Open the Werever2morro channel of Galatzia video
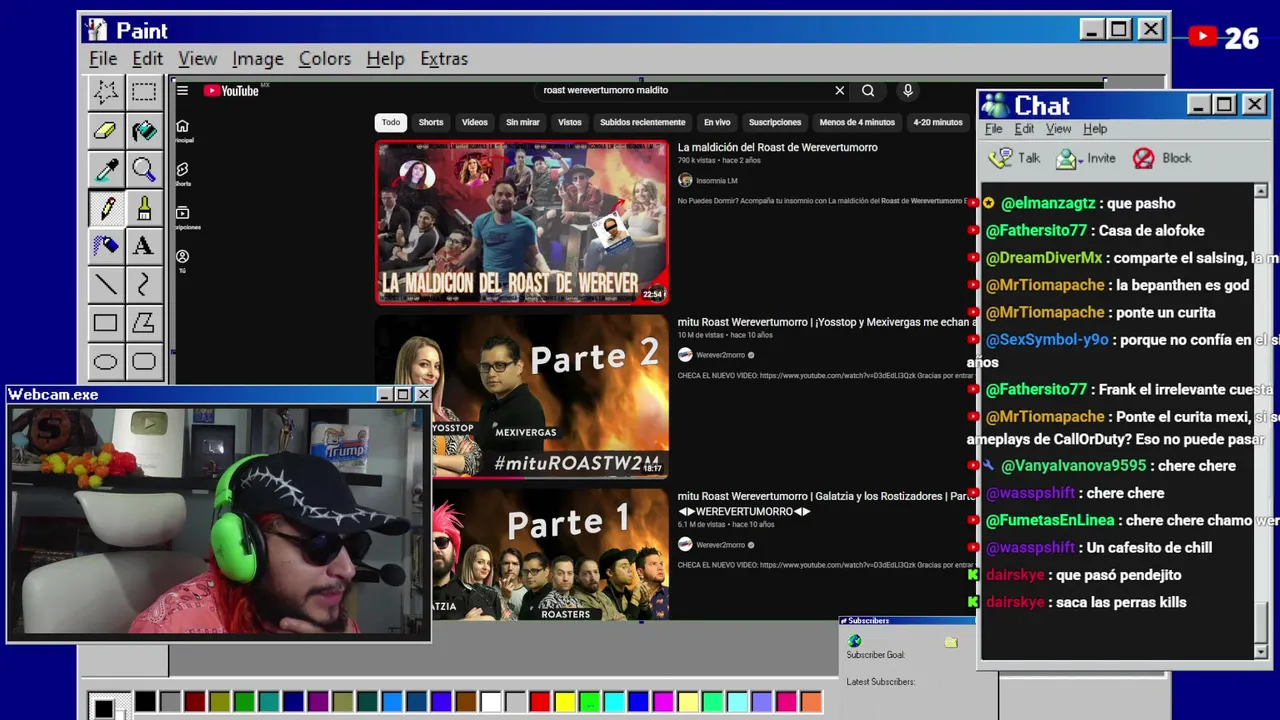This screenshot has width=1280, height=720. click(720, 545)
